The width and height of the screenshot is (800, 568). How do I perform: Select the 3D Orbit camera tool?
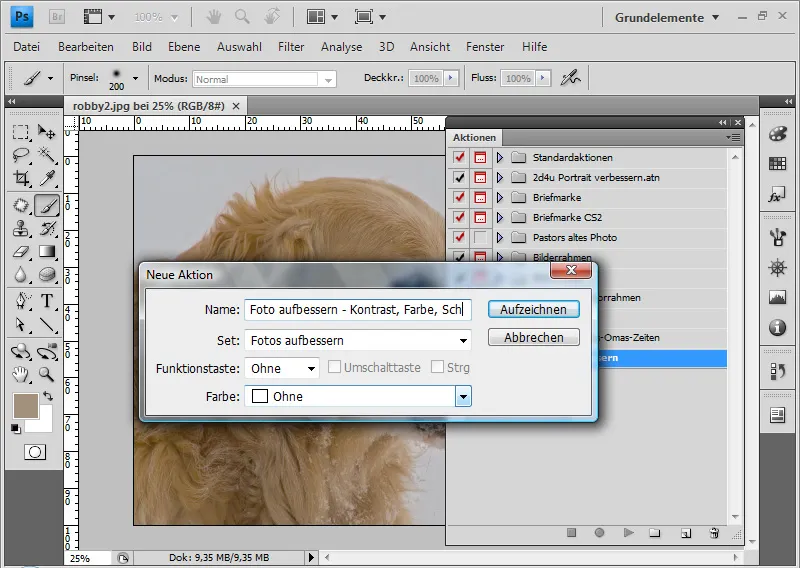[x=47, y=351]
